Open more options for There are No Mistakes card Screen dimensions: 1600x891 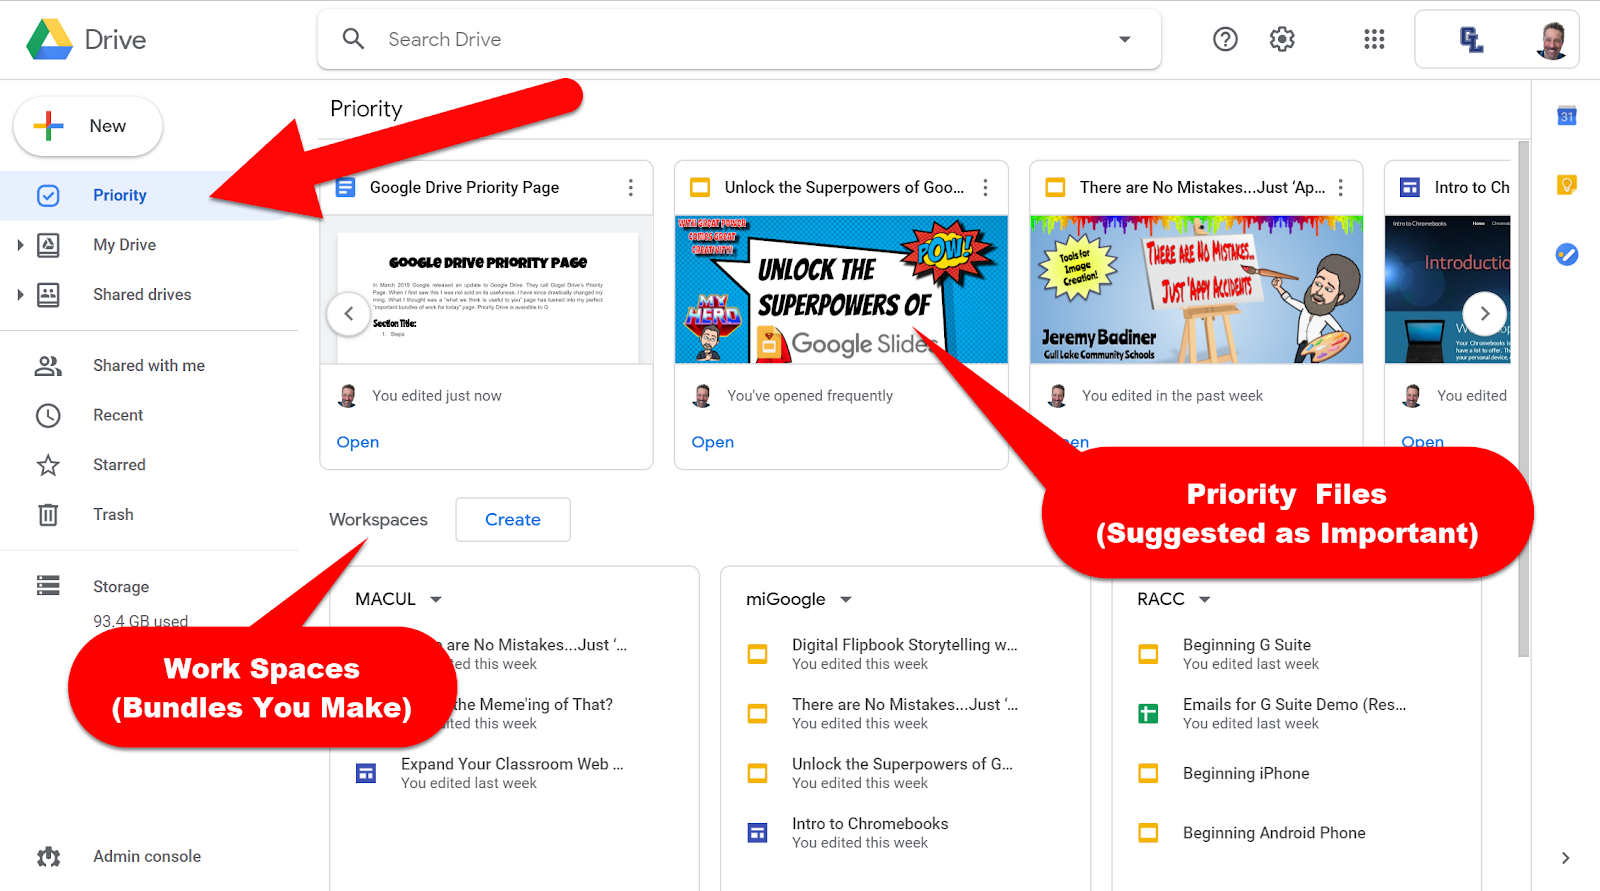coord(1341,187)
